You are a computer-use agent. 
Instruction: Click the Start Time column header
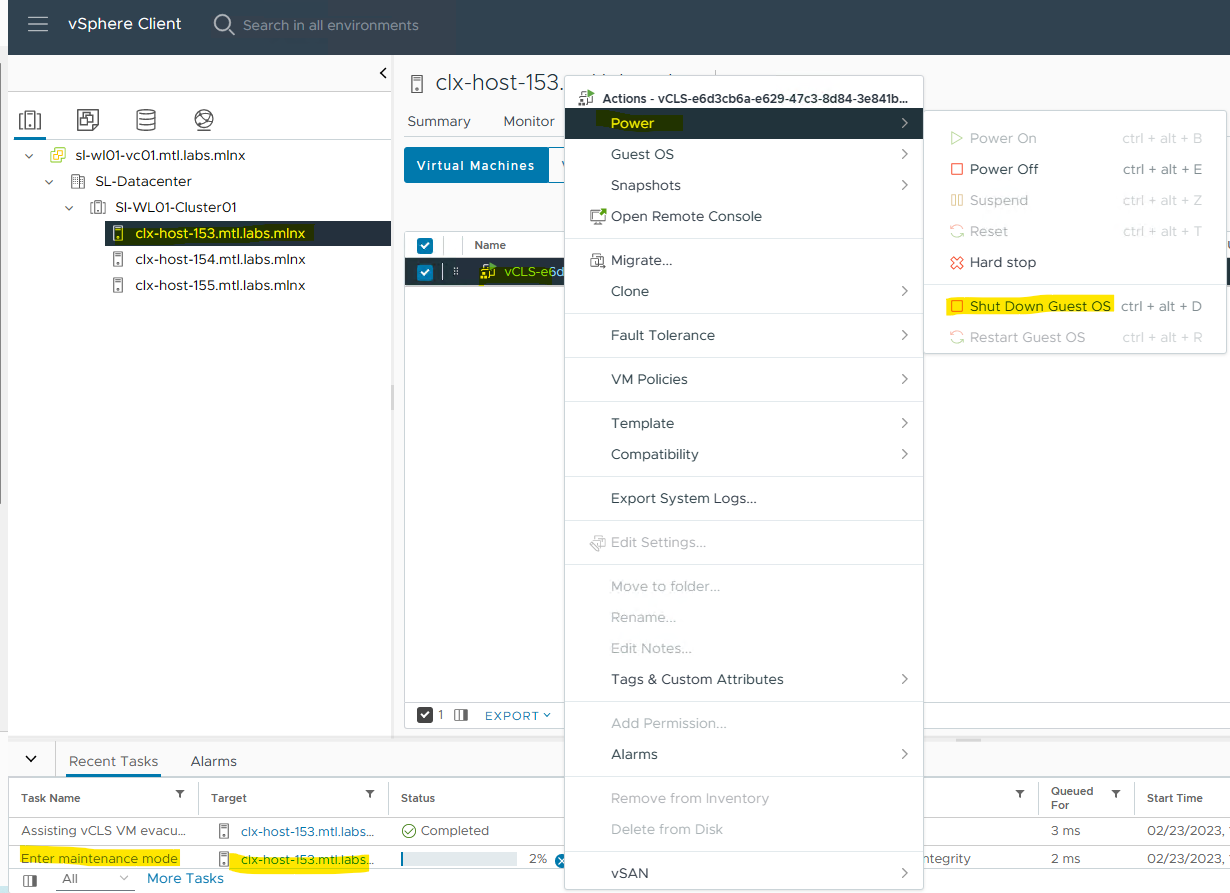(1175, 798)
